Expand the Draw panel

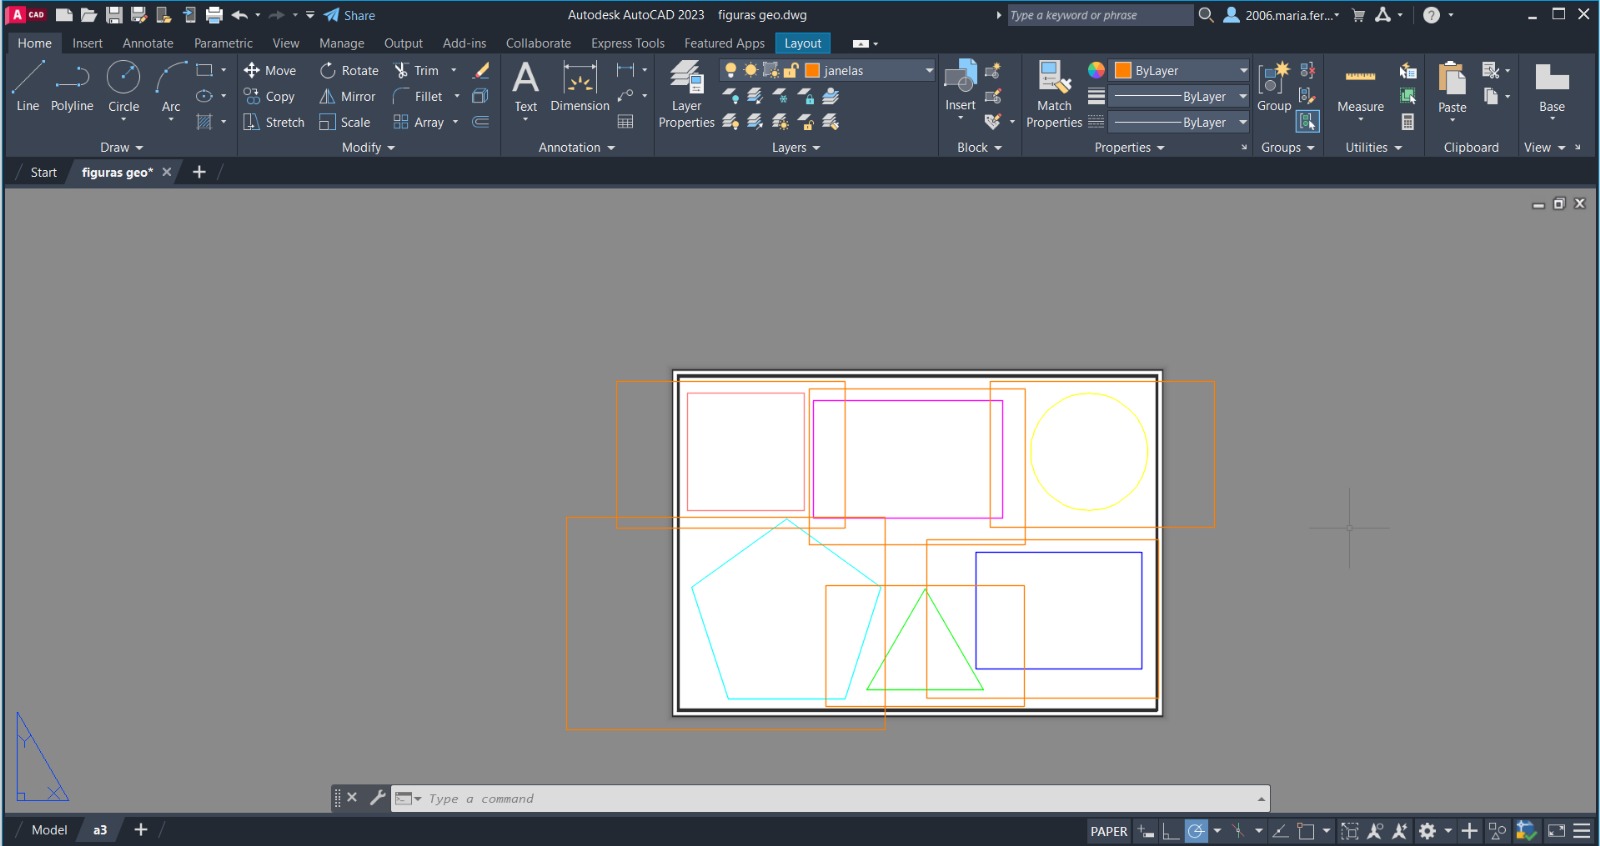coord(121,148)
